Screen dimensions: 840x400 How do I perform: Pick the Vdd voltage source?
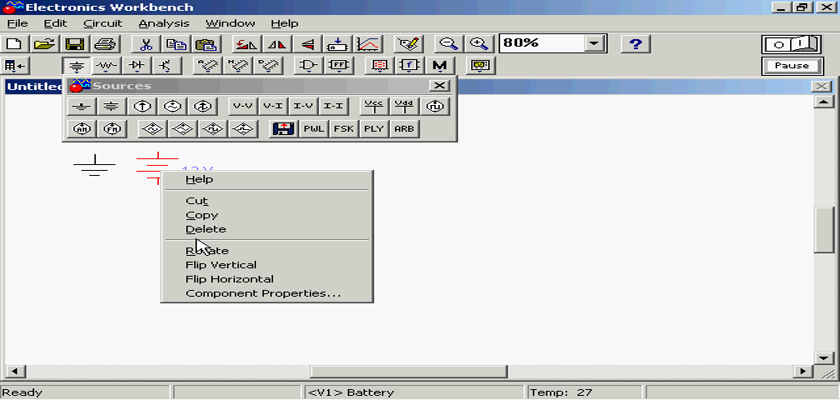pos(404,107)
